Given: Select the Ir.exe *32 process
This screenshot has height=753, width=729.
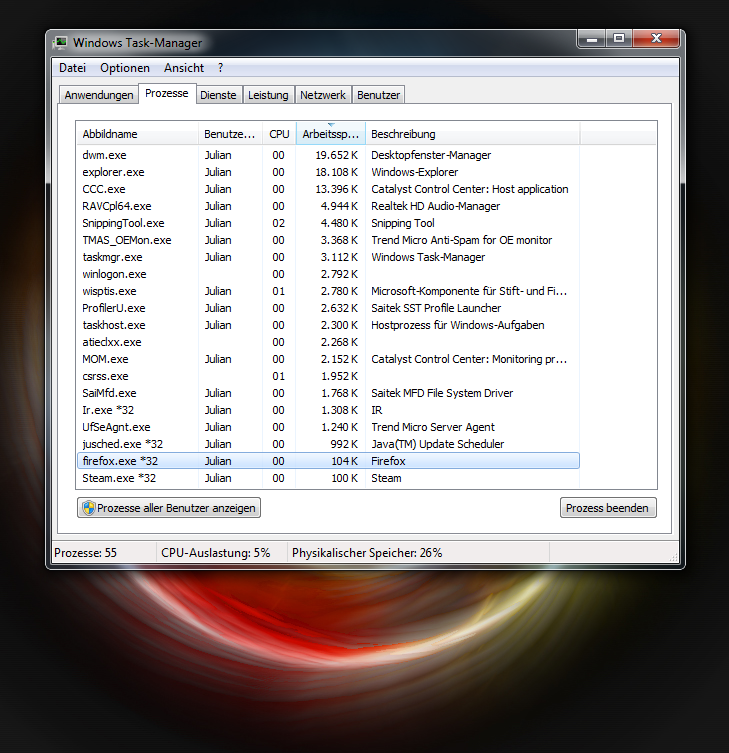Looking at the screenshot, I should (328, 410).
